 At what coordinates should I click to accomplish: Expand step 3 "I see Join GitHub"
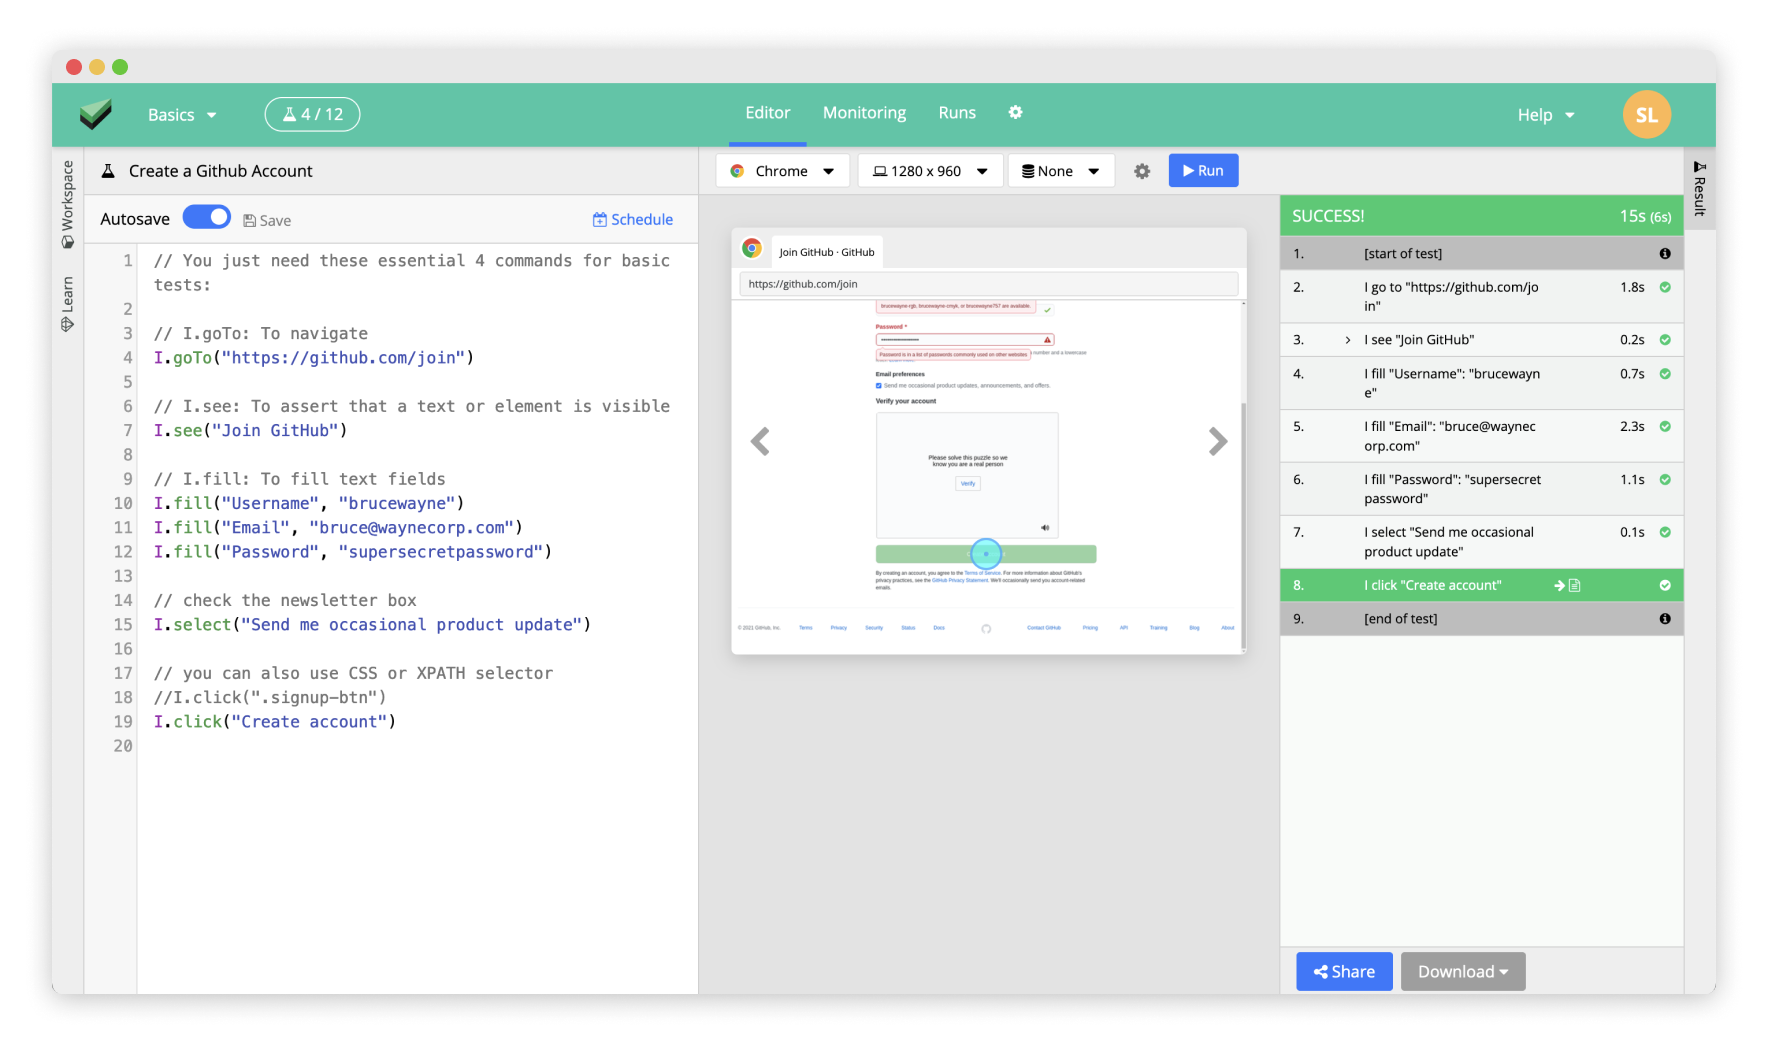[1347, 339]
